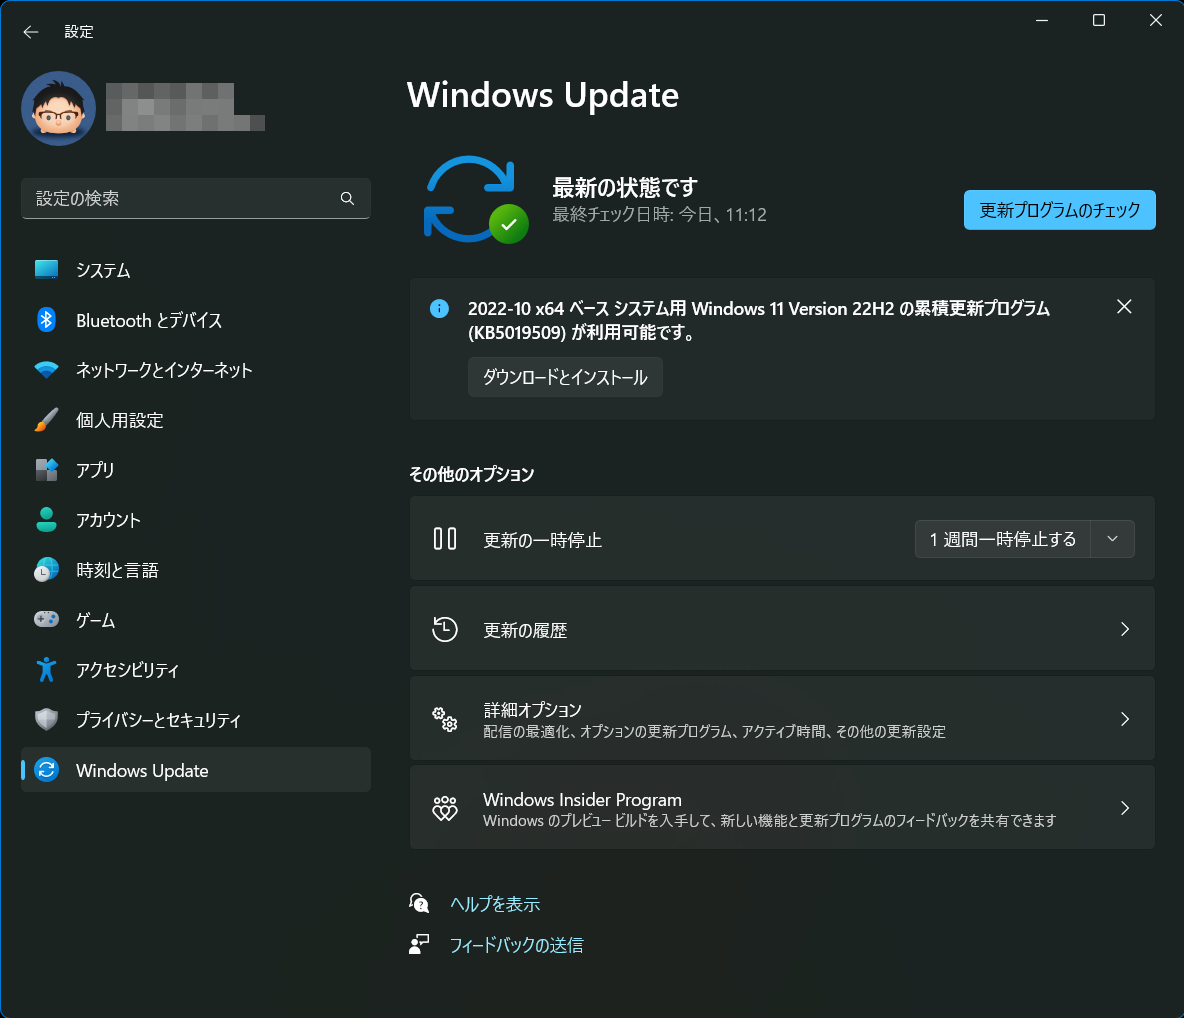Click the history clock icon

point(445,629)
